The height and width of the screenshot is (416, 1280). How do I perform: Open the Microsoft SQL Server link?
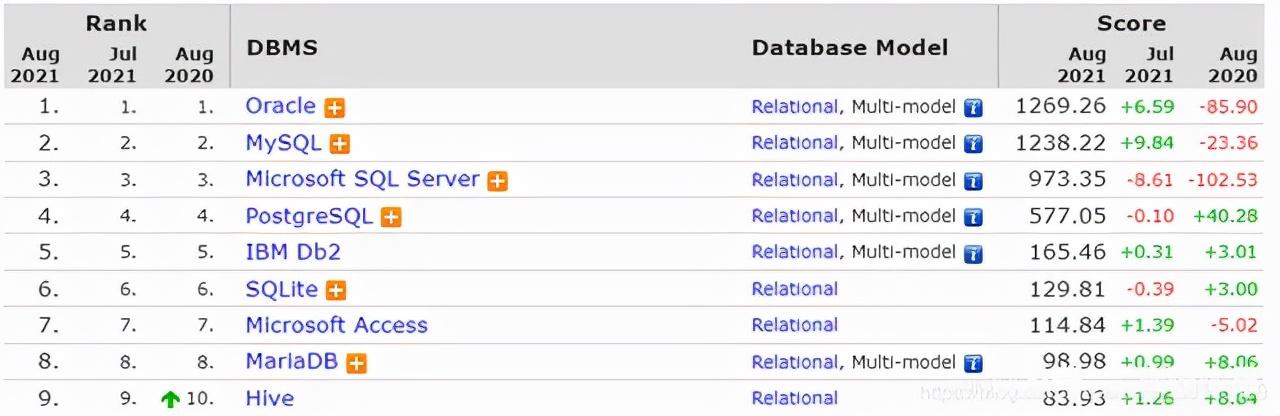[x=362, y=179]
